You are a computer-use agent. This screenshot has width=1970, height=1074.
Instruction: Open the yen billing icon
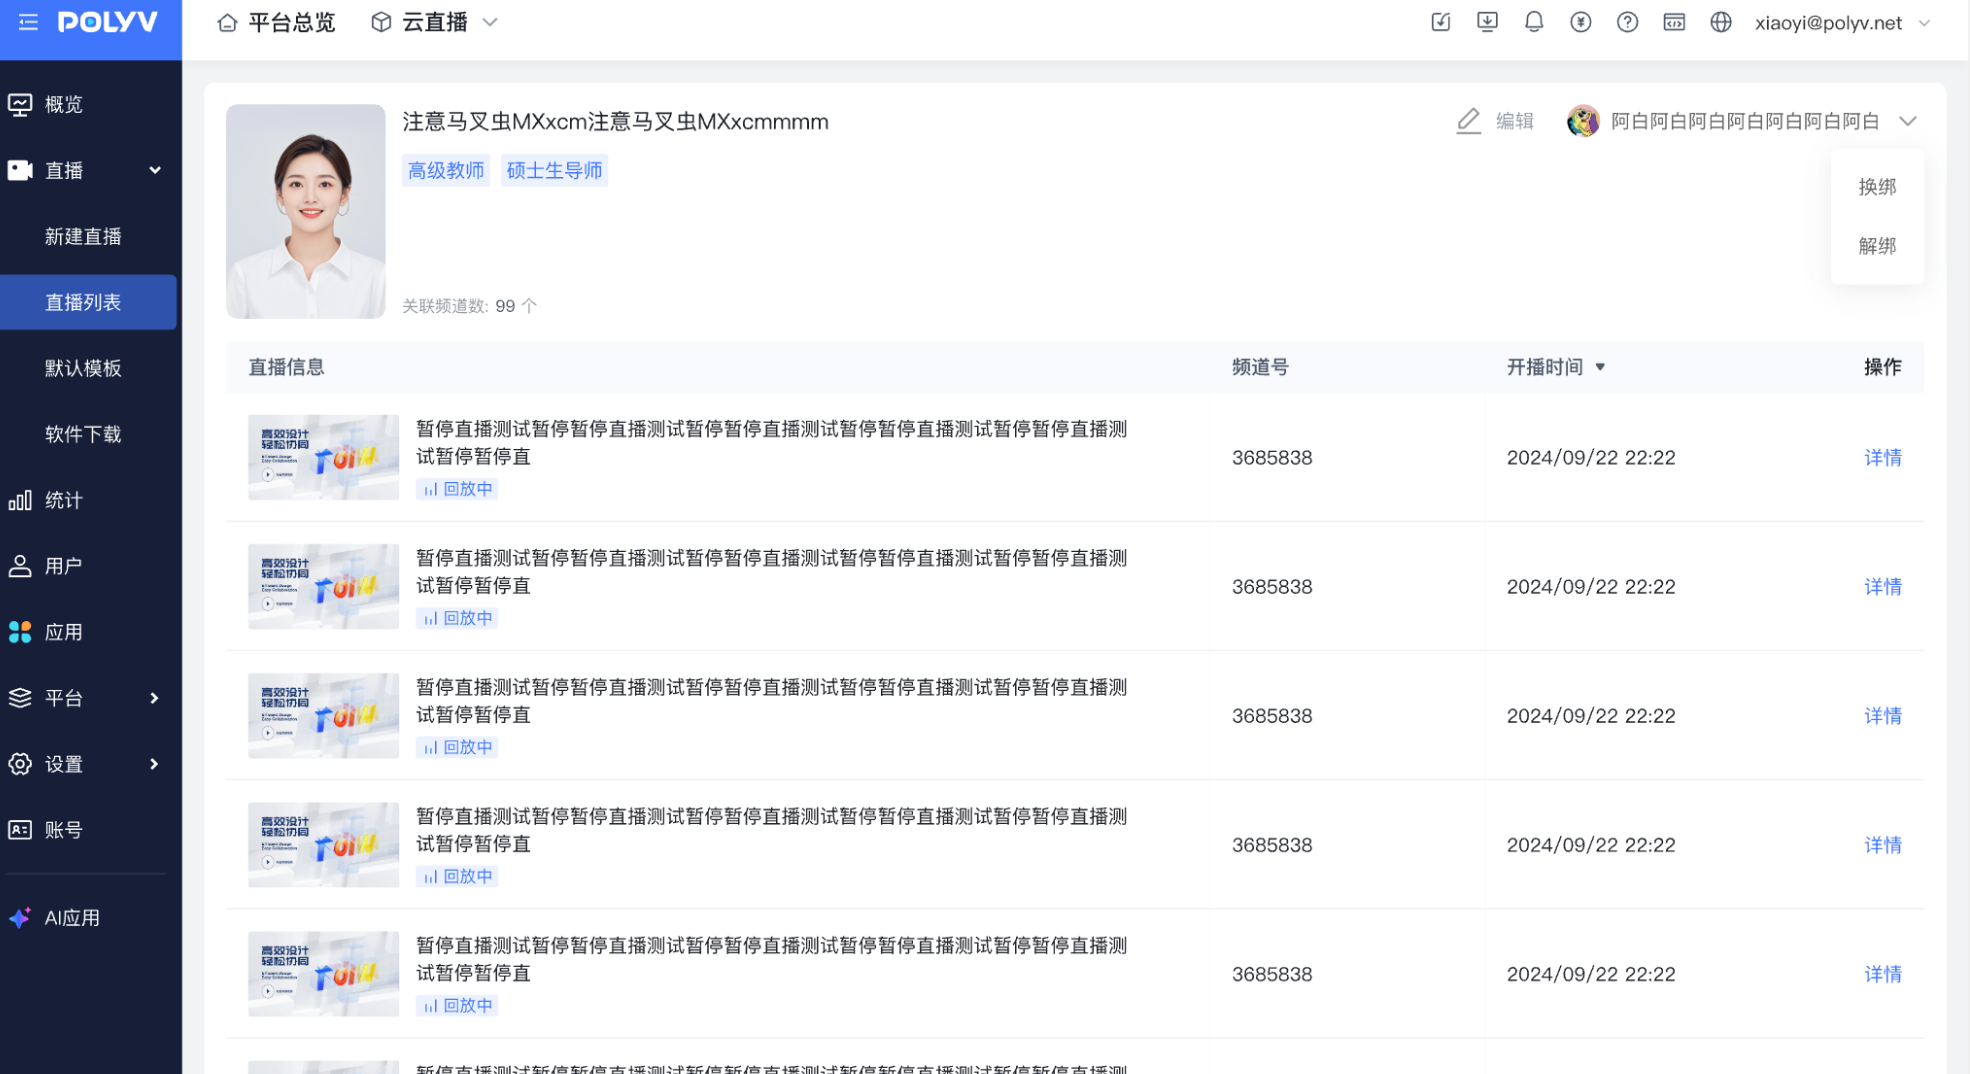[1581, 22]
